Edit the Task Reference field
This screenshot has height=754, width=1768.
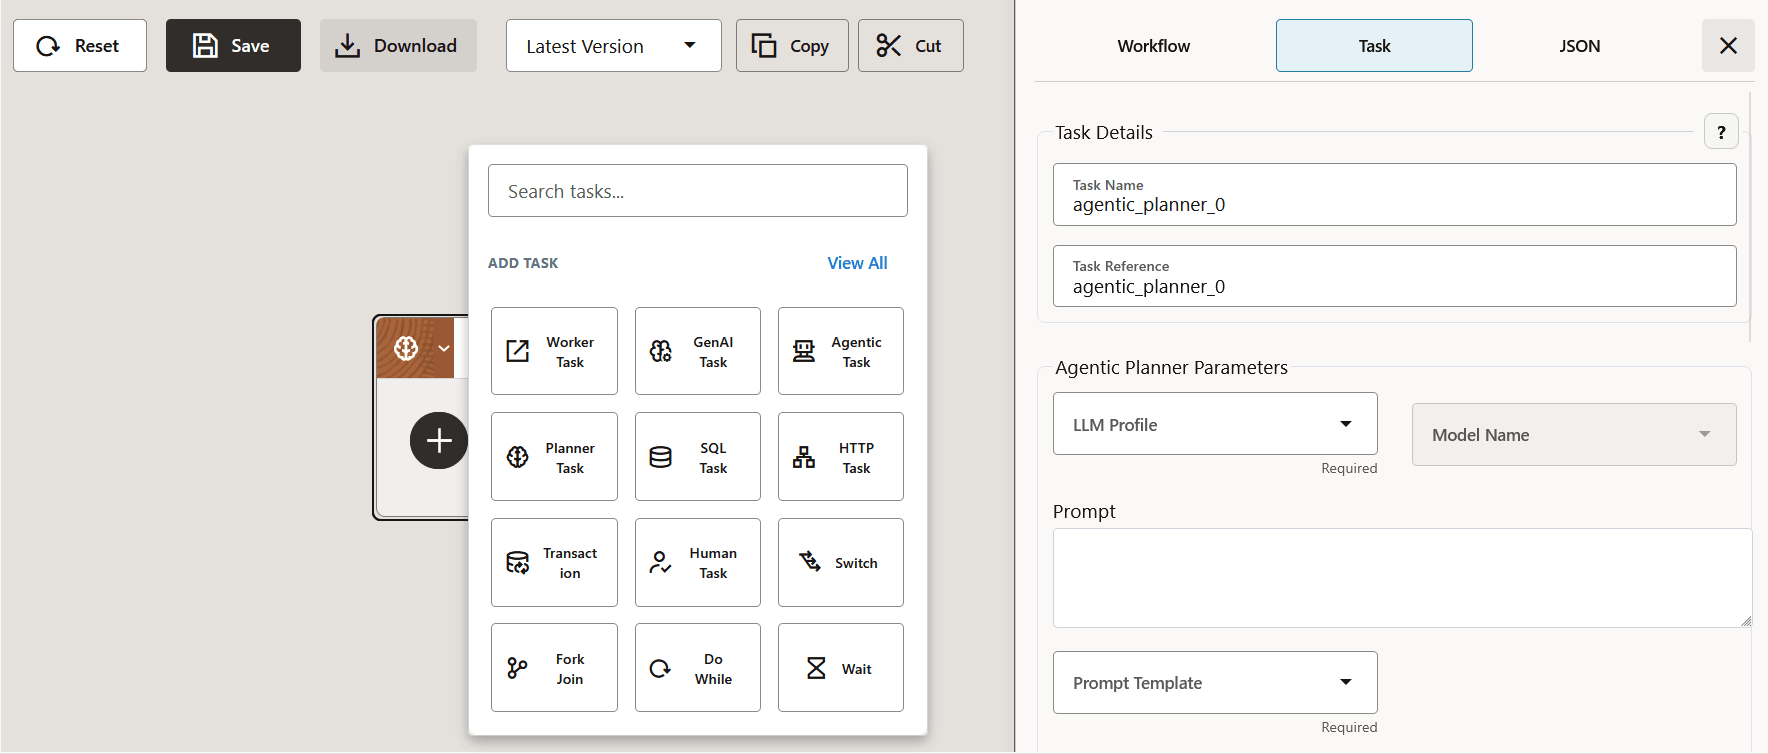click(x=1394, y=276)
